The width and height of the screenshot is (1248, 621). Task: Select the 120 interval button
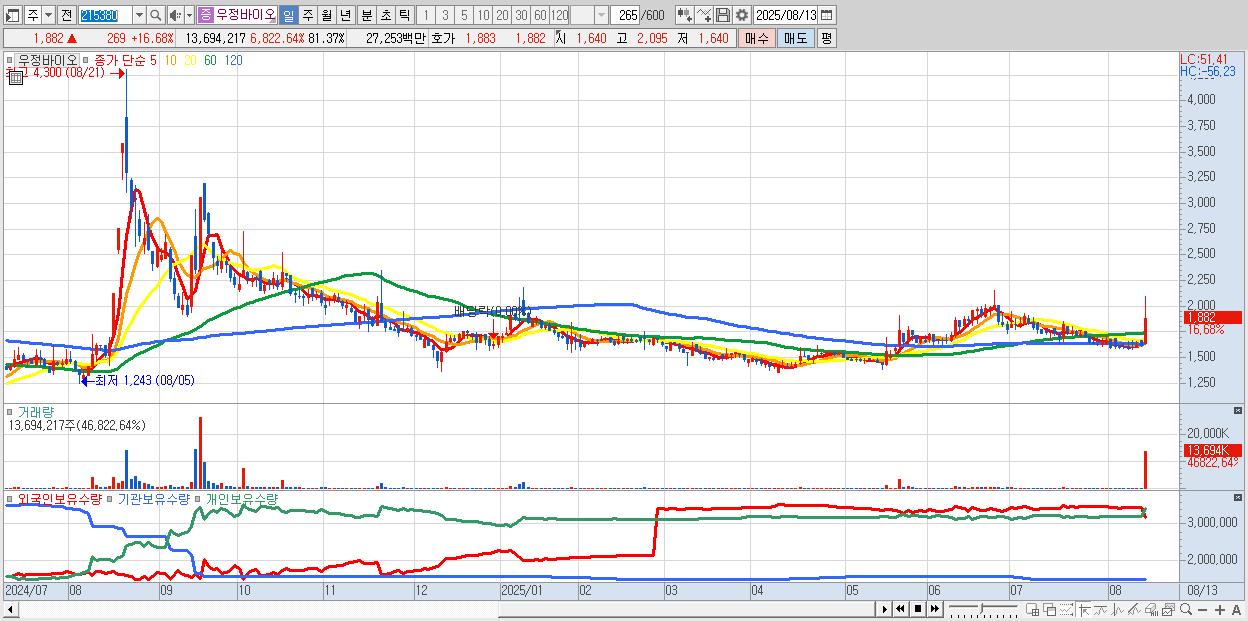point(559,15)
